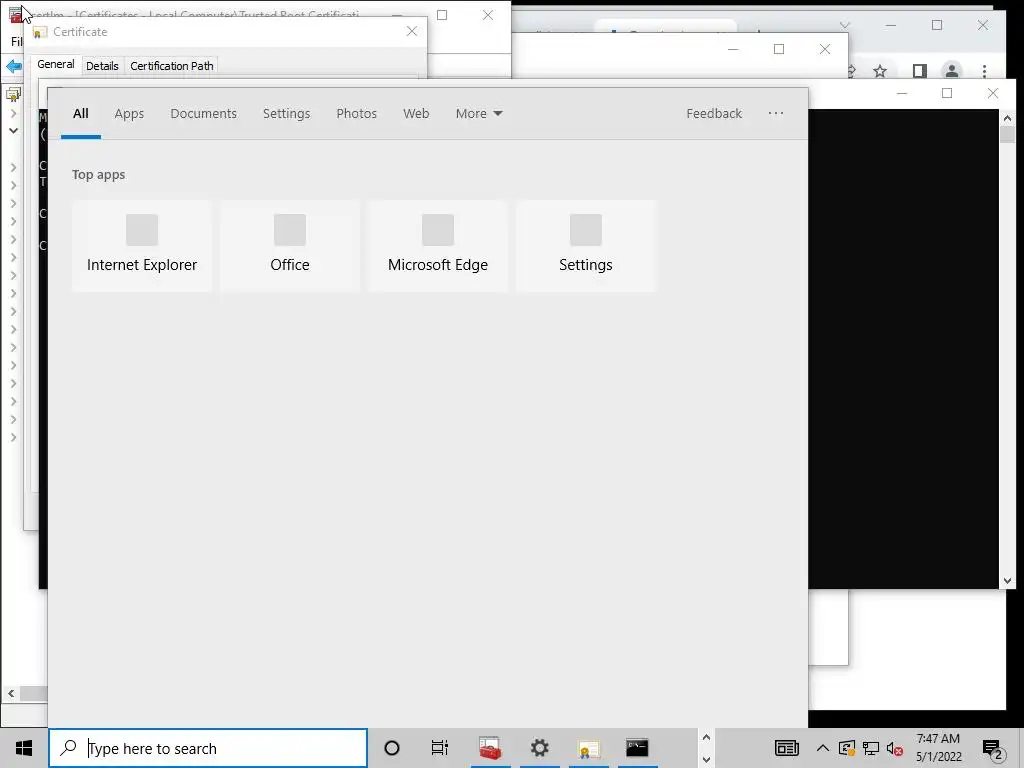
Task: Click the console window scroll up arrow
Action: [1007, 118]
